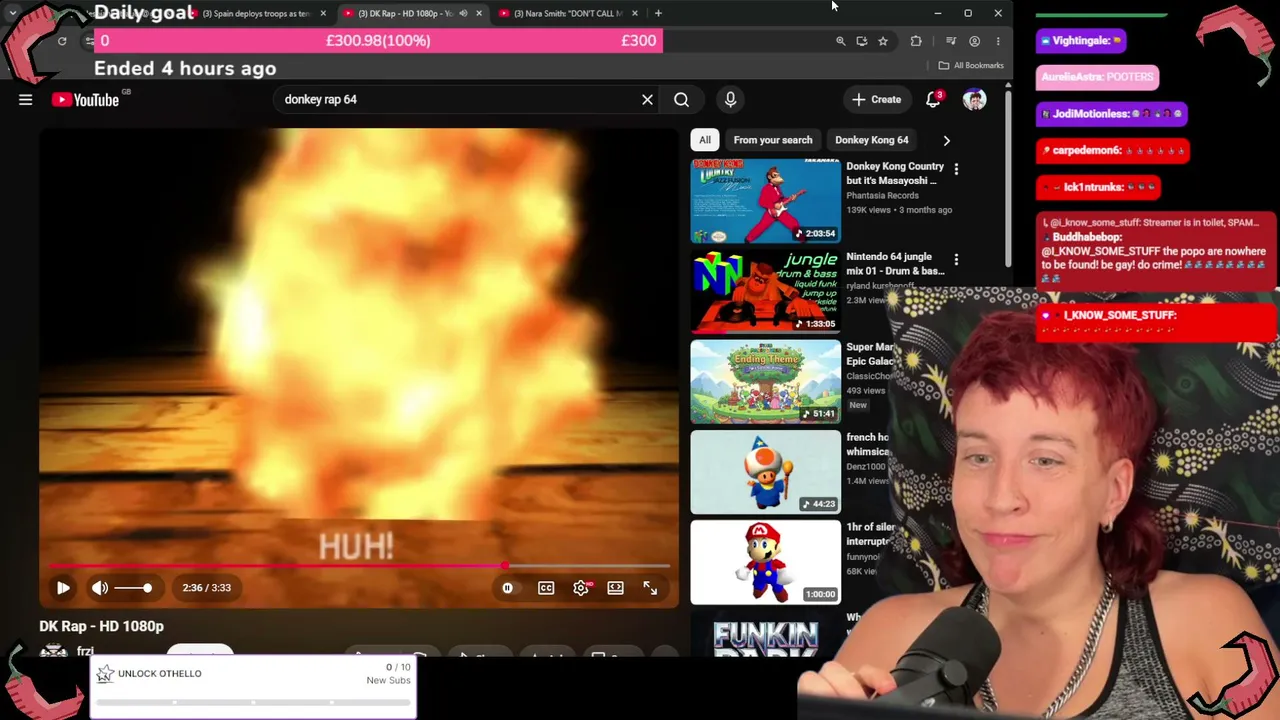The height and width of the screenshot is (720, 1280).
Task: Switch to theater mode
Action: click(615, 588)
